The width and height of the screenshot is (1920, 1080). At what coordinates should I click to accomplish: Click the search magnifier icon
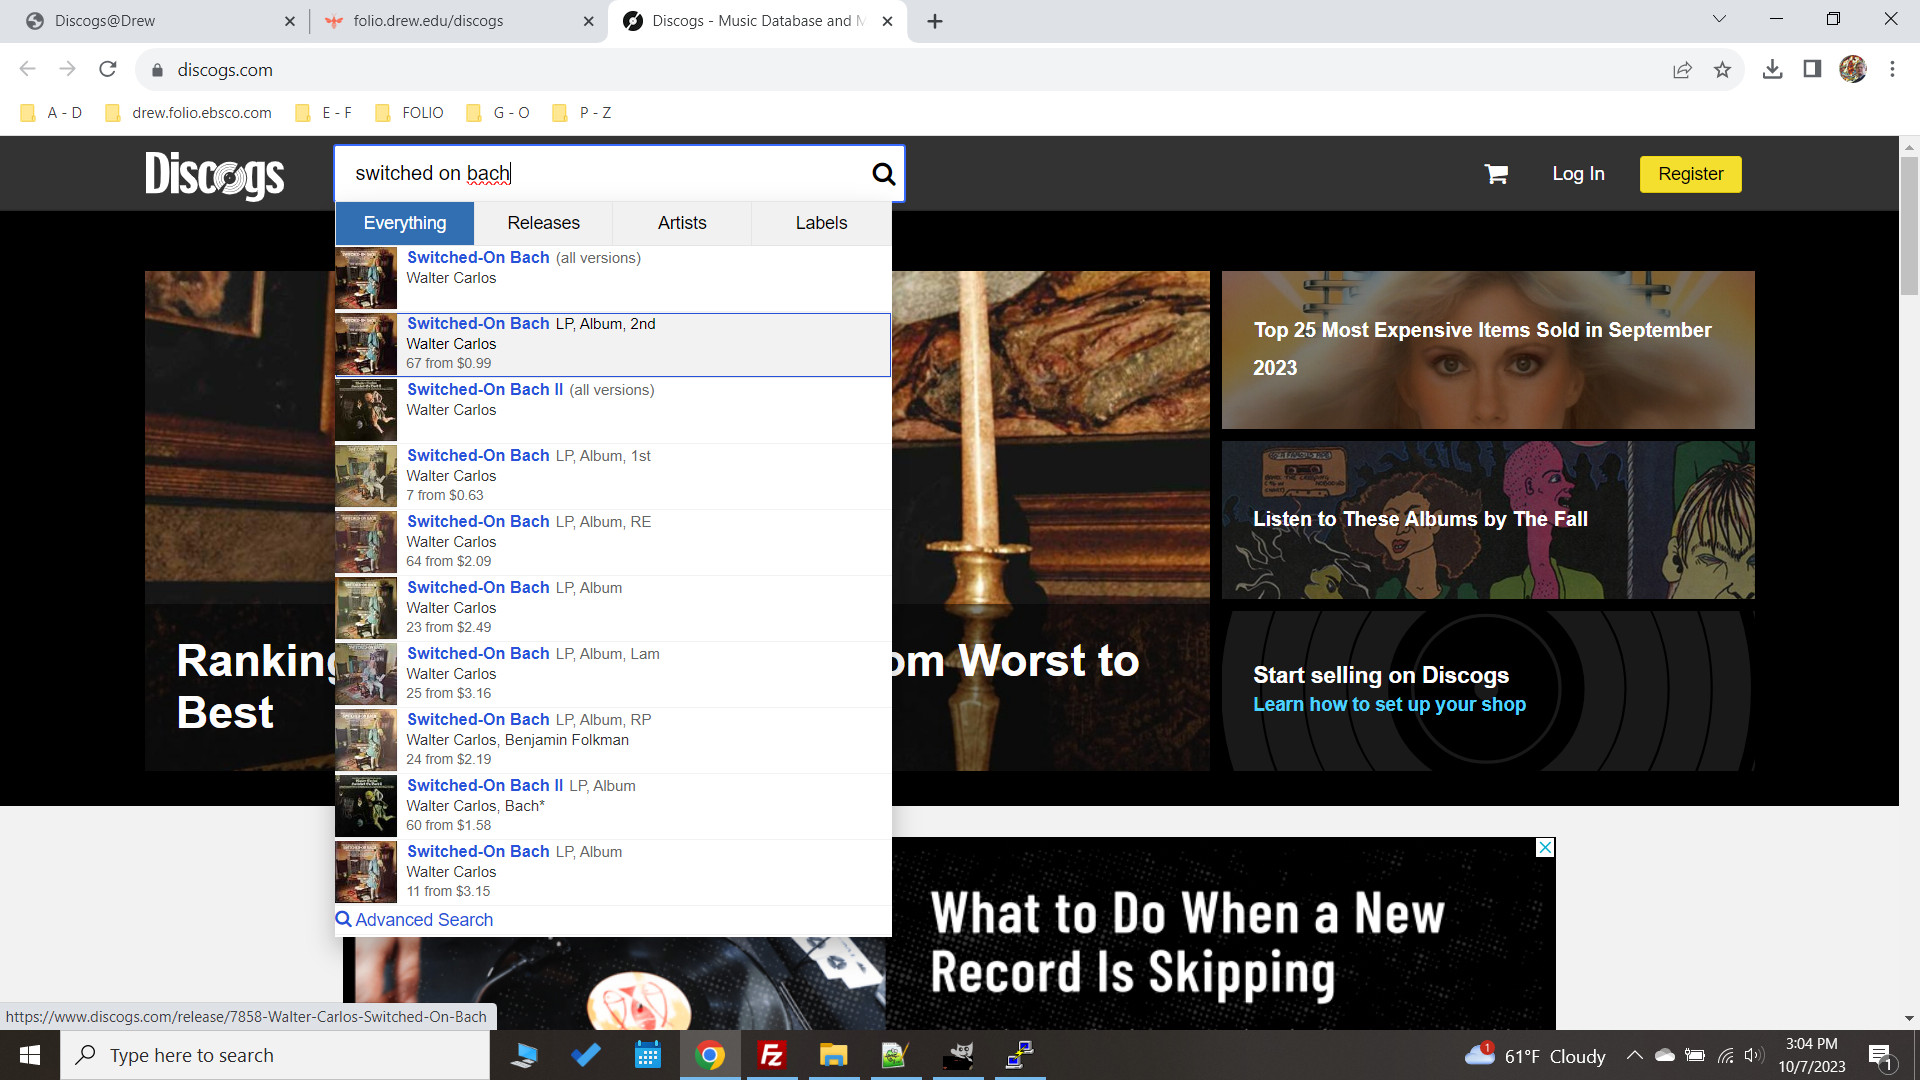(x=883, y=174)
